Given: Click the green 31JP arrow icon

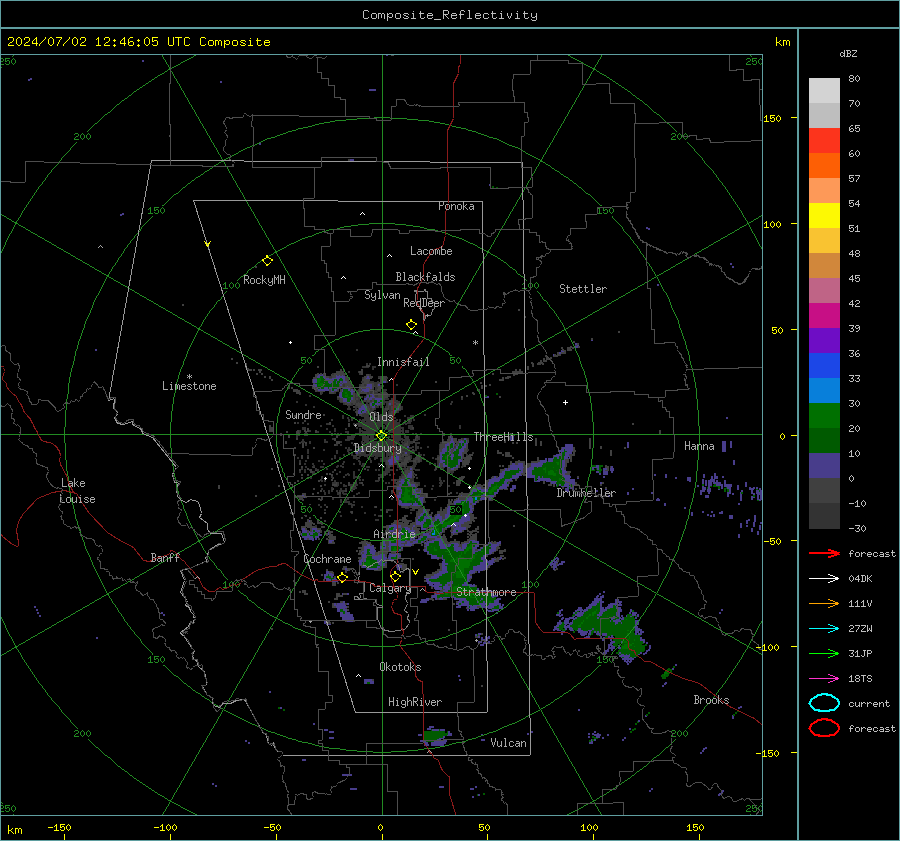Looking at the screenshot, I should 824,653.
